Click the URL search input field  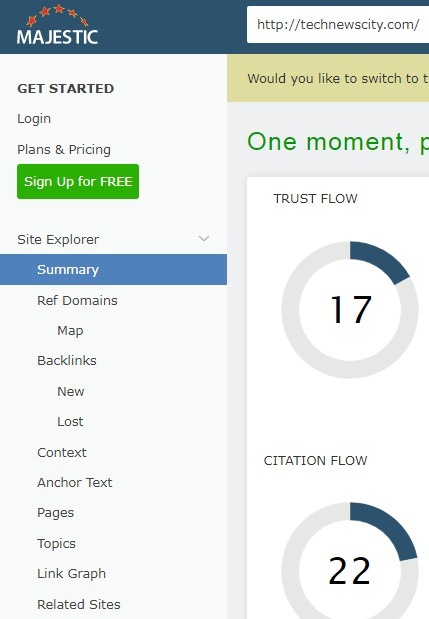(338, 24)
